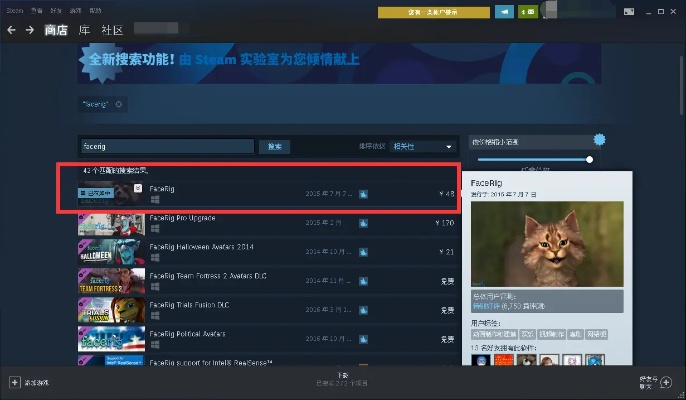Viewport: 686px width, 400px height.
Task: Click the first user tag in preview
Action: tap(494, 334)
